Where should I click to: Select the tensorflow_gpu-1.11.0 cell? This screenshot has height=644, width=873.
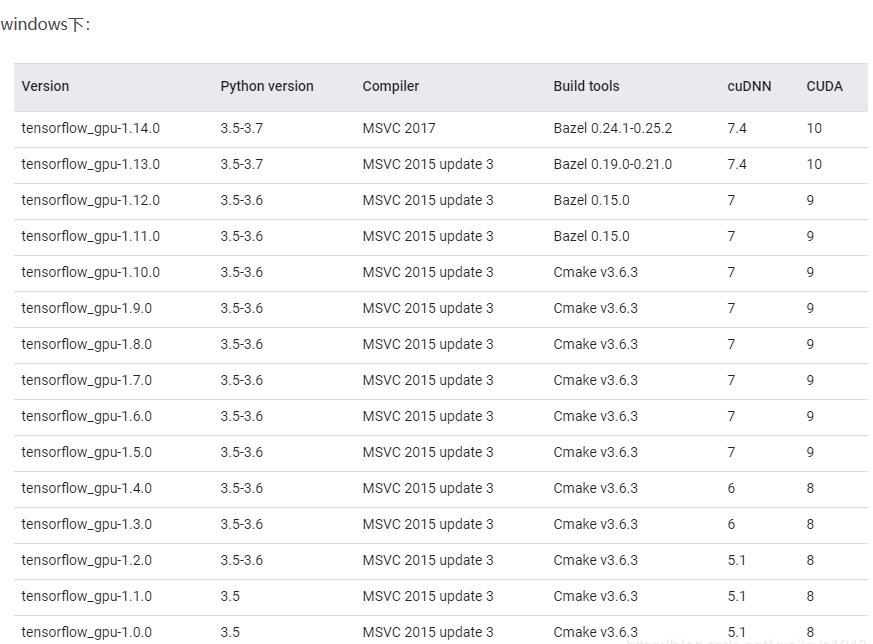[90, 237]
